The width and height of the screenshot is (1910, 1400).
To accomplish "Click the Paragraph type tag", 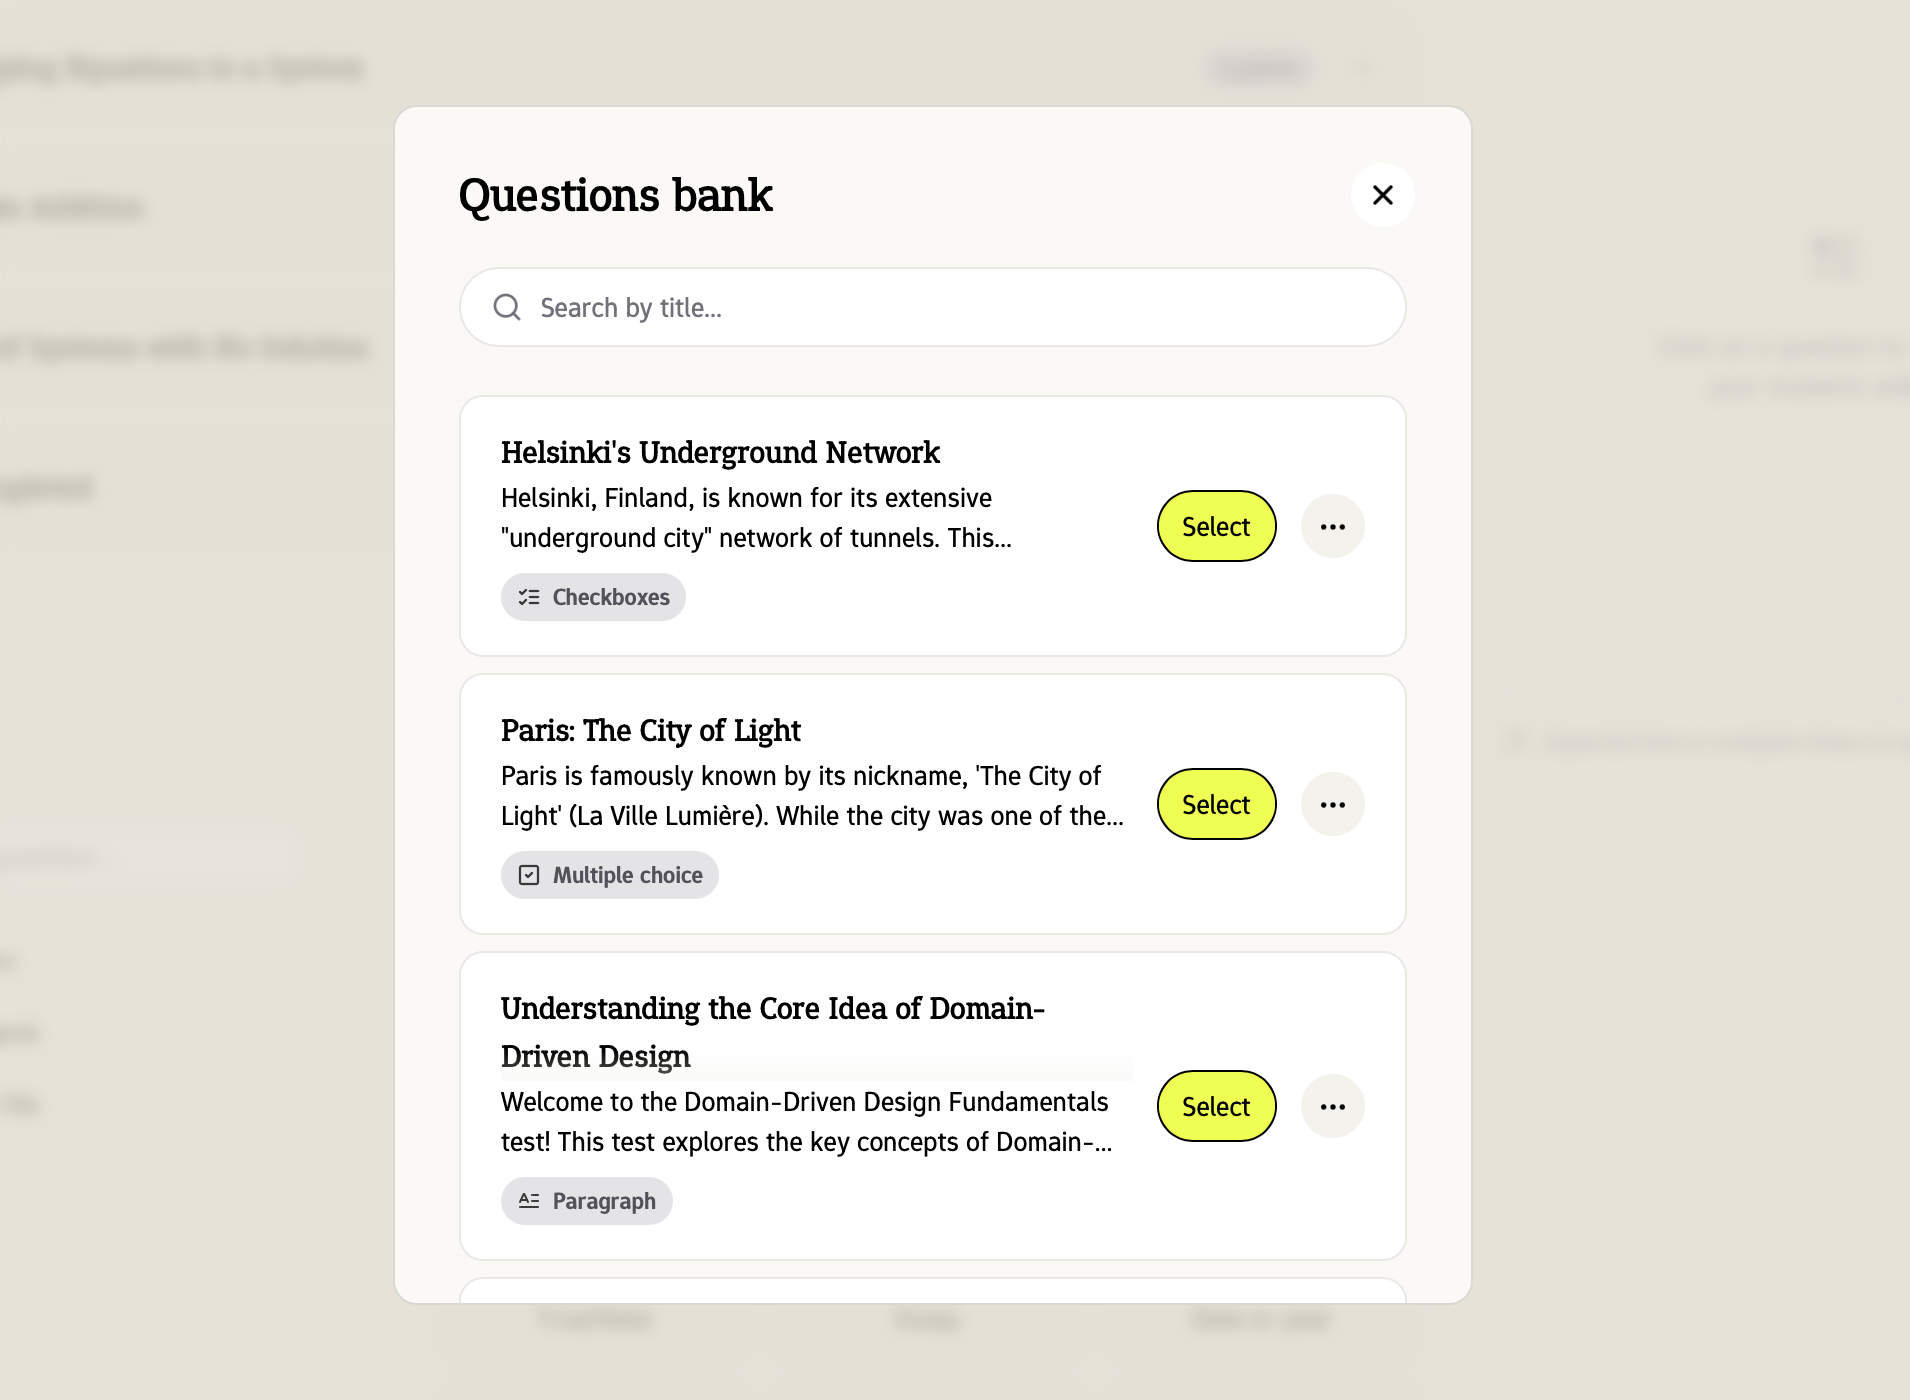I will tap(586, 1201).
